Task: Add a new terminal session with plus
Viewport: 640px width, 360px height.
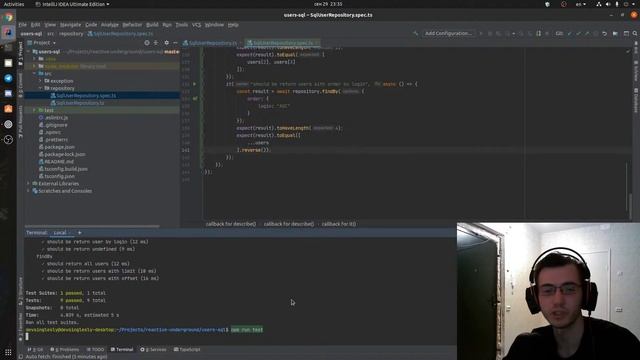Action: (80, 233)
